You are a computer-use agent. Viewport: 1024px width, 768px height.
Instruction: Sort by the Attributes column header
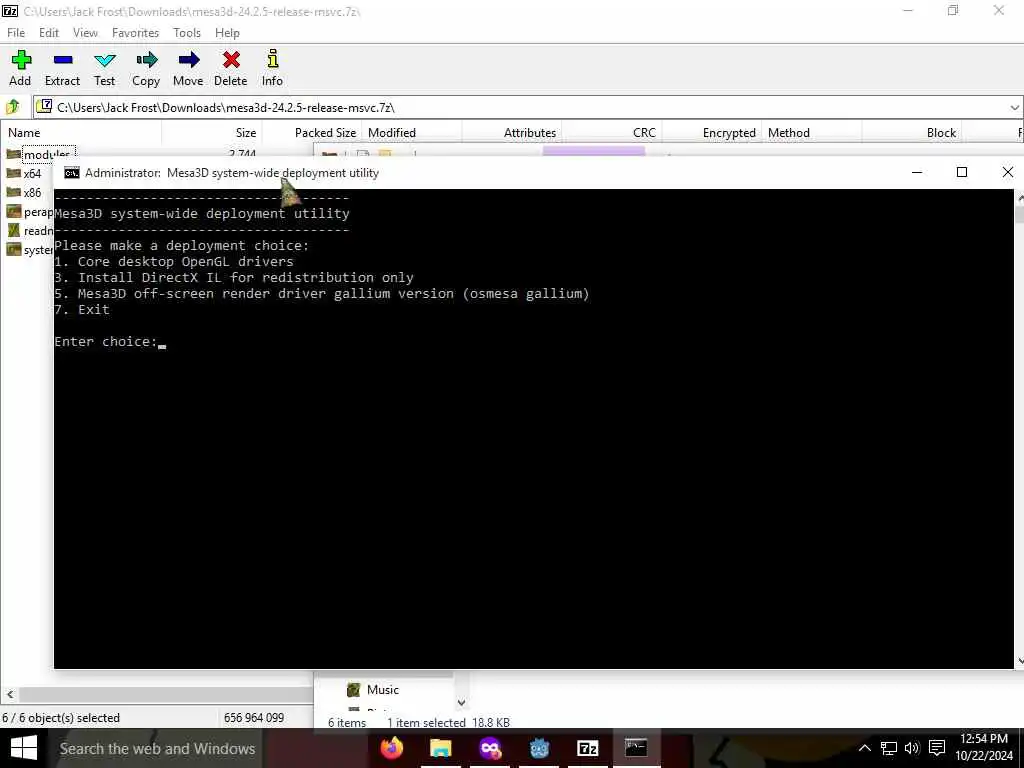(512, 133)
